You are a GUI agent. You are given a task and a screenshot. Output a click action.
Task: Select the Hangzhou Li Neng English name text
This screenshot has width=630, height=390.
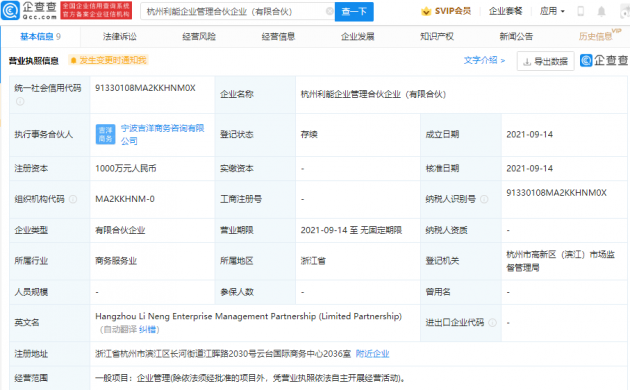click(x=248, y=316)
